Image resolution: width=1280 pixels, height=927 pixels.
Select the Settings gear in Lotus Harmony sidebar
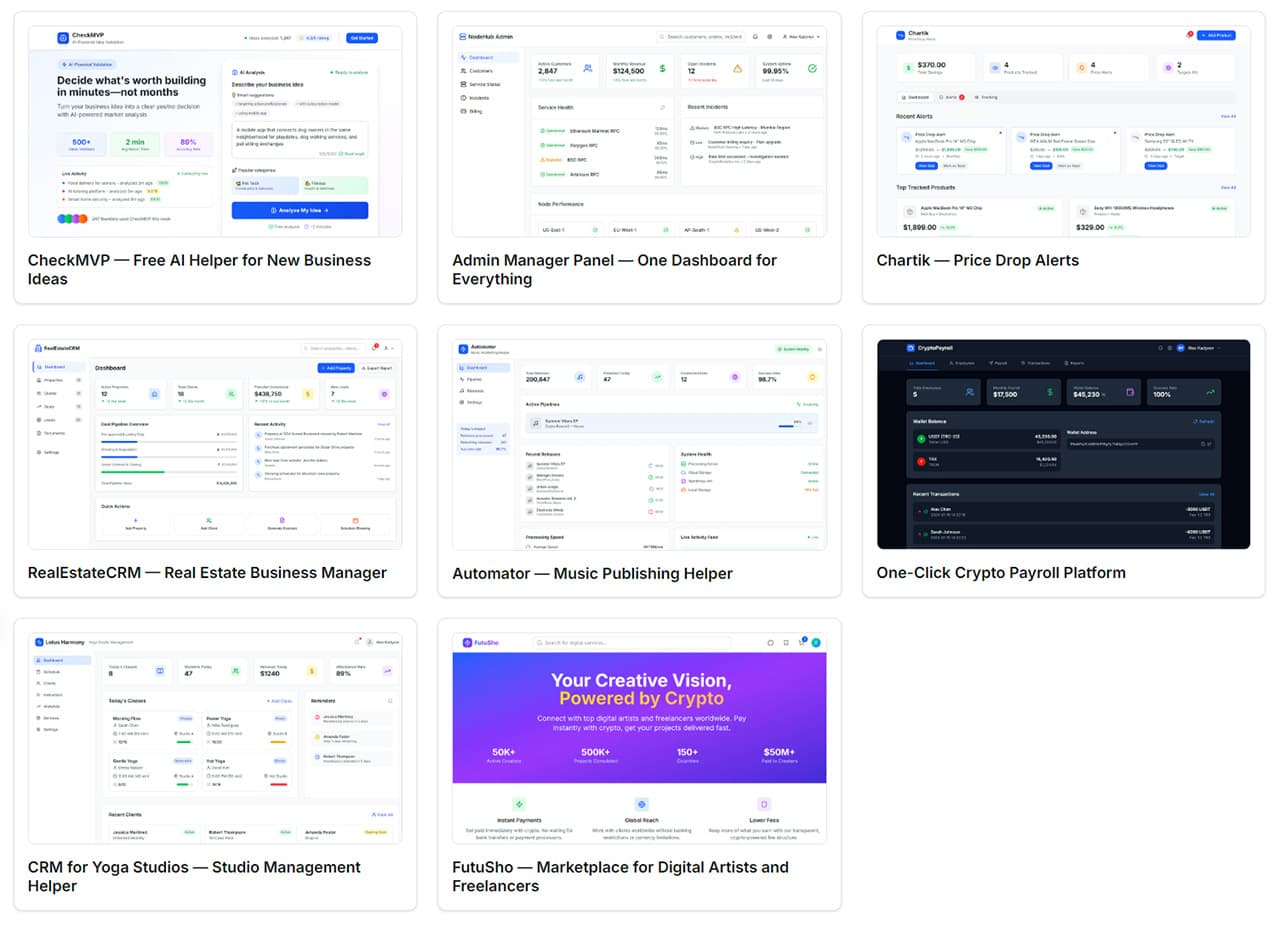(44, 729)
